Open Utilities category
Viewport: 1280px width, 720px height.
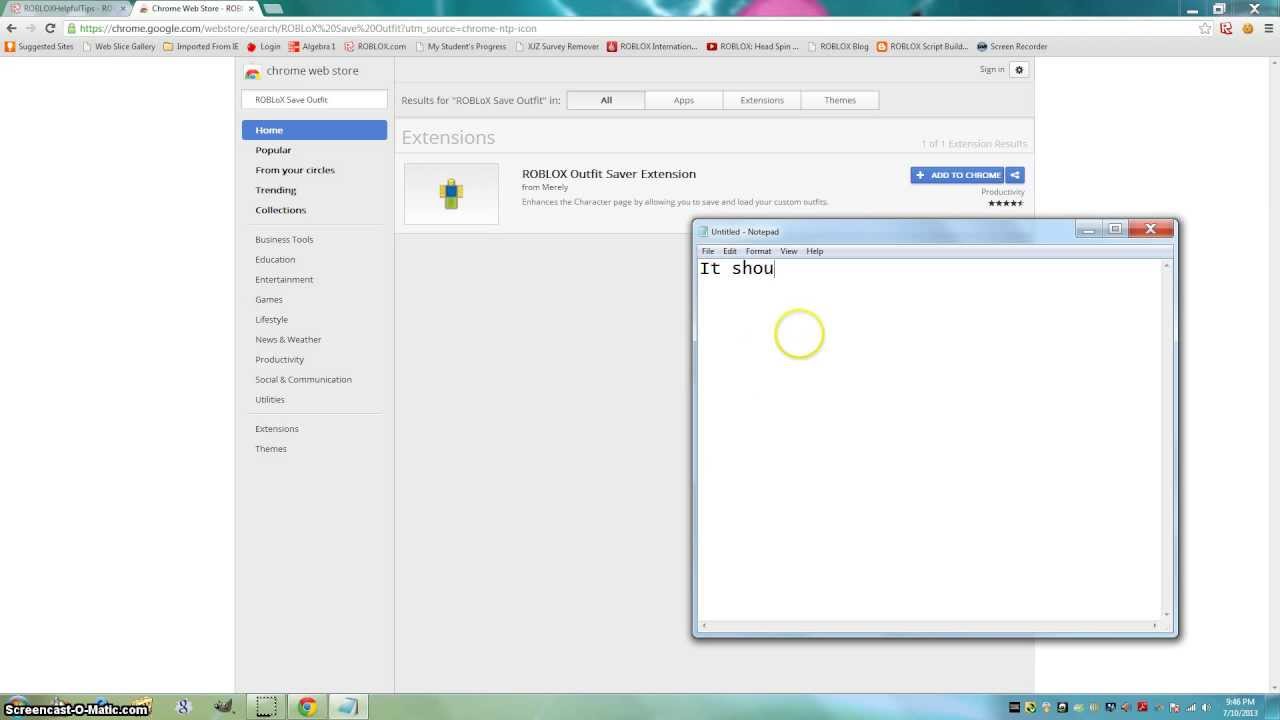tap(270, 400)
